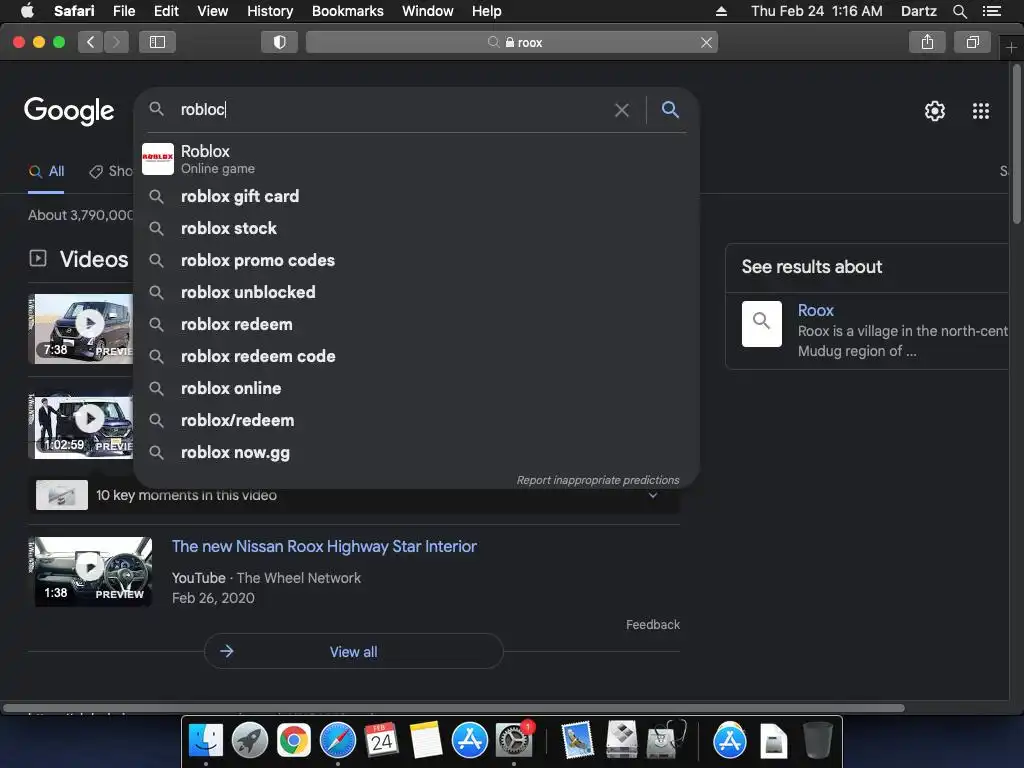Screen dimensions: 1024x768
Task: Click the Feedback link
Action: (x=652, y=625)
